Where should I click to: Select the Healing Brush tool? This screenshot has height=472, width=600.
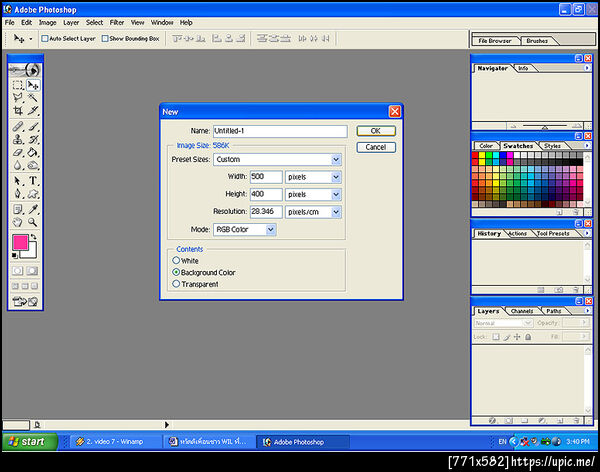click(18, 126)
